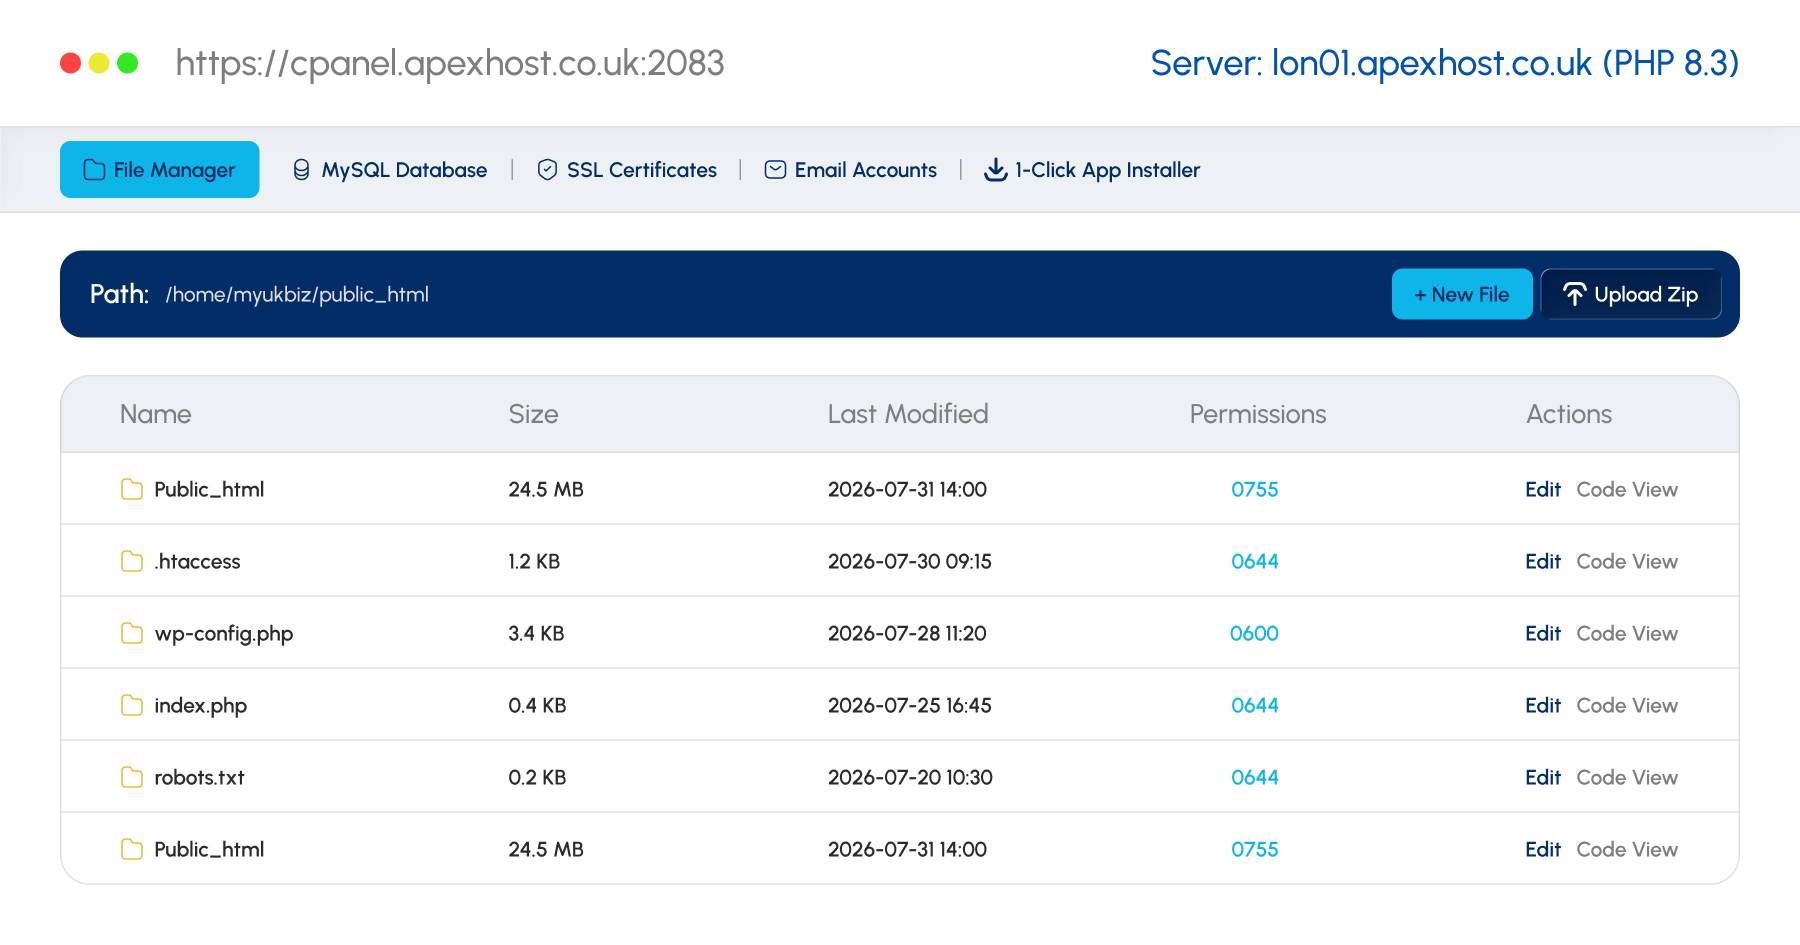Sort by the Name column header
1800x945 pixels.
click(x=156, y=414)
